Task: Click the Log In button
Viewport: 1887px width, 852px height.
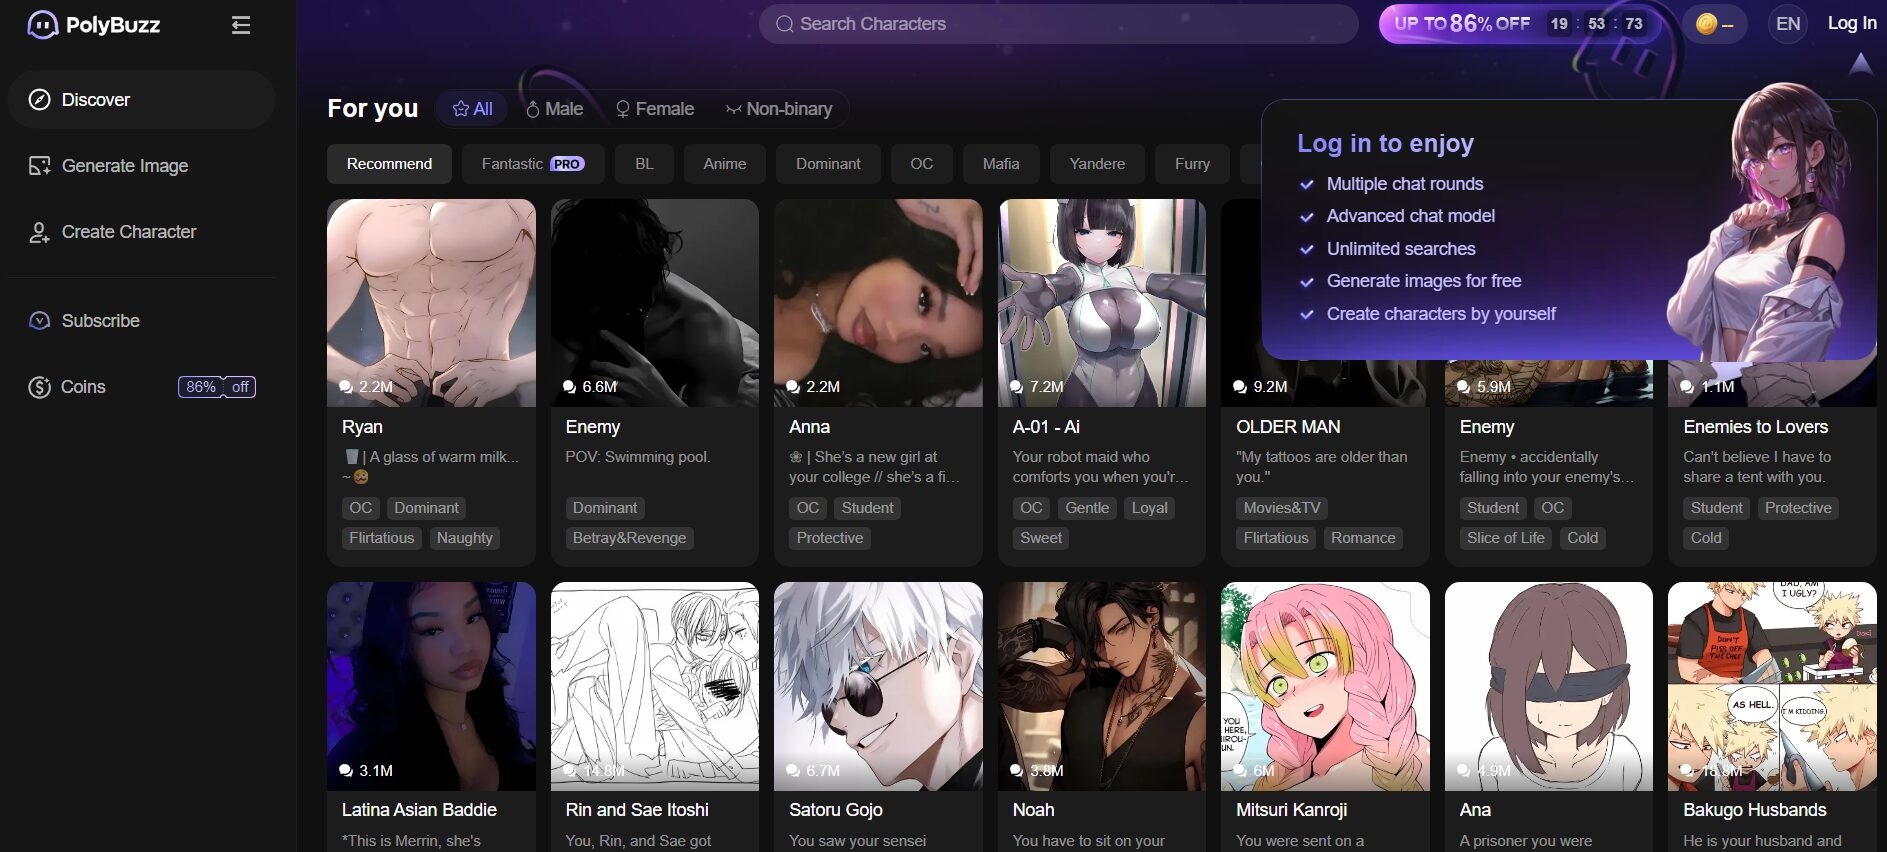Action: click(1851, 24)
